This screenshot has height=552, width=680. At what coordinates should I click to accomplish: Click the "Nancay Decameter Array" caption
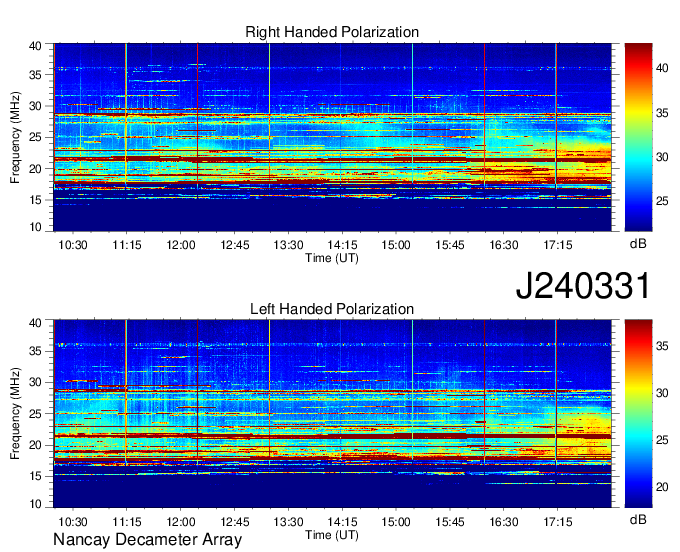click(x=147, y=540)
